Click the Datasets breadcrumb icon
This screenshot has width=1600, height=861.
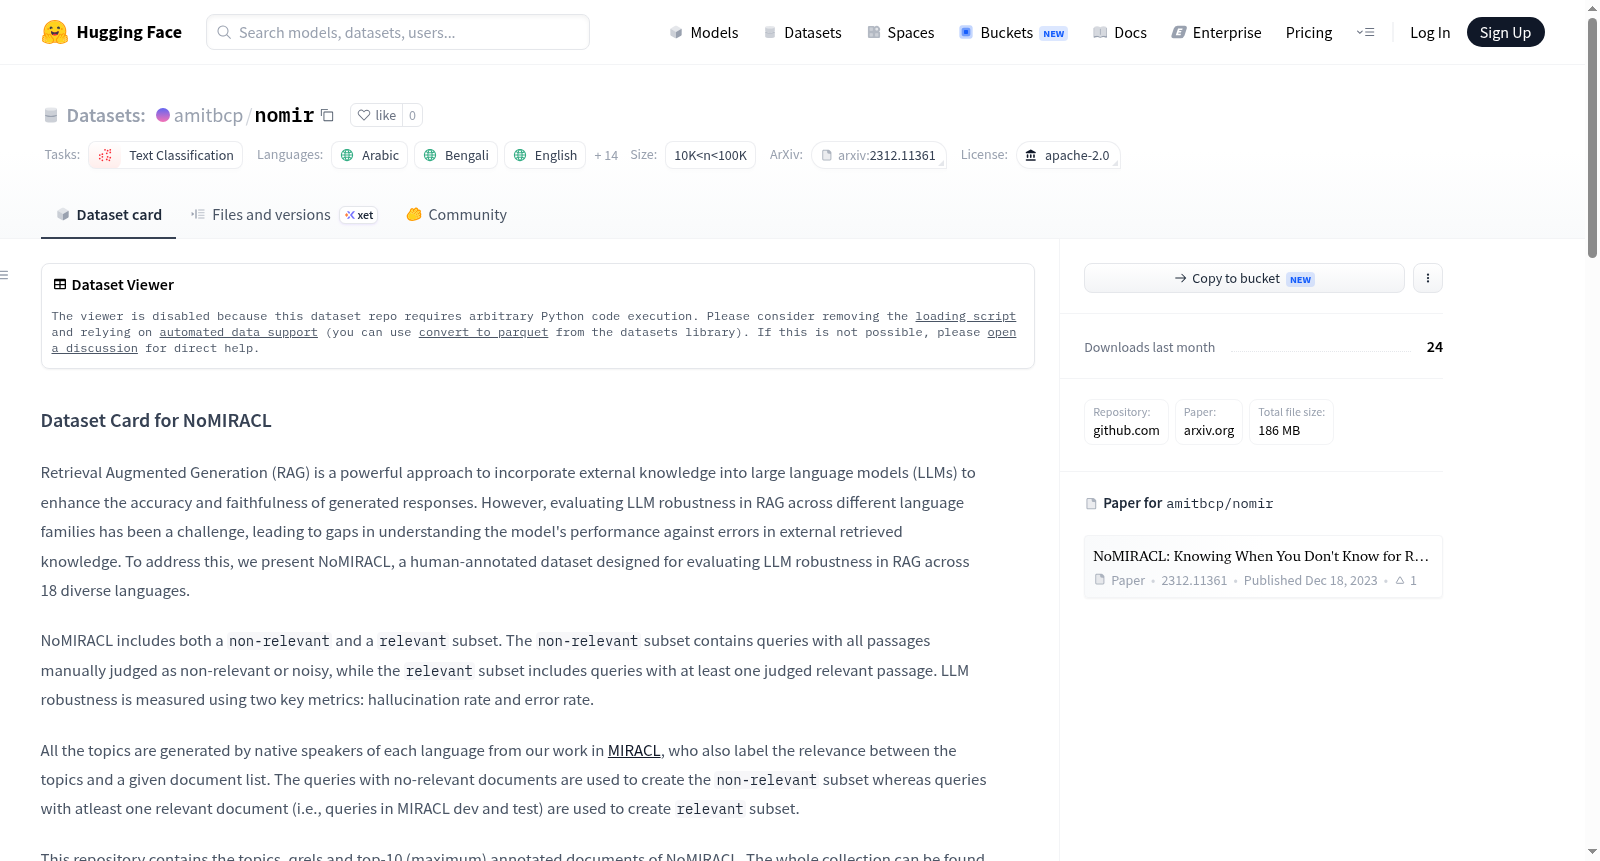point(51,116)
